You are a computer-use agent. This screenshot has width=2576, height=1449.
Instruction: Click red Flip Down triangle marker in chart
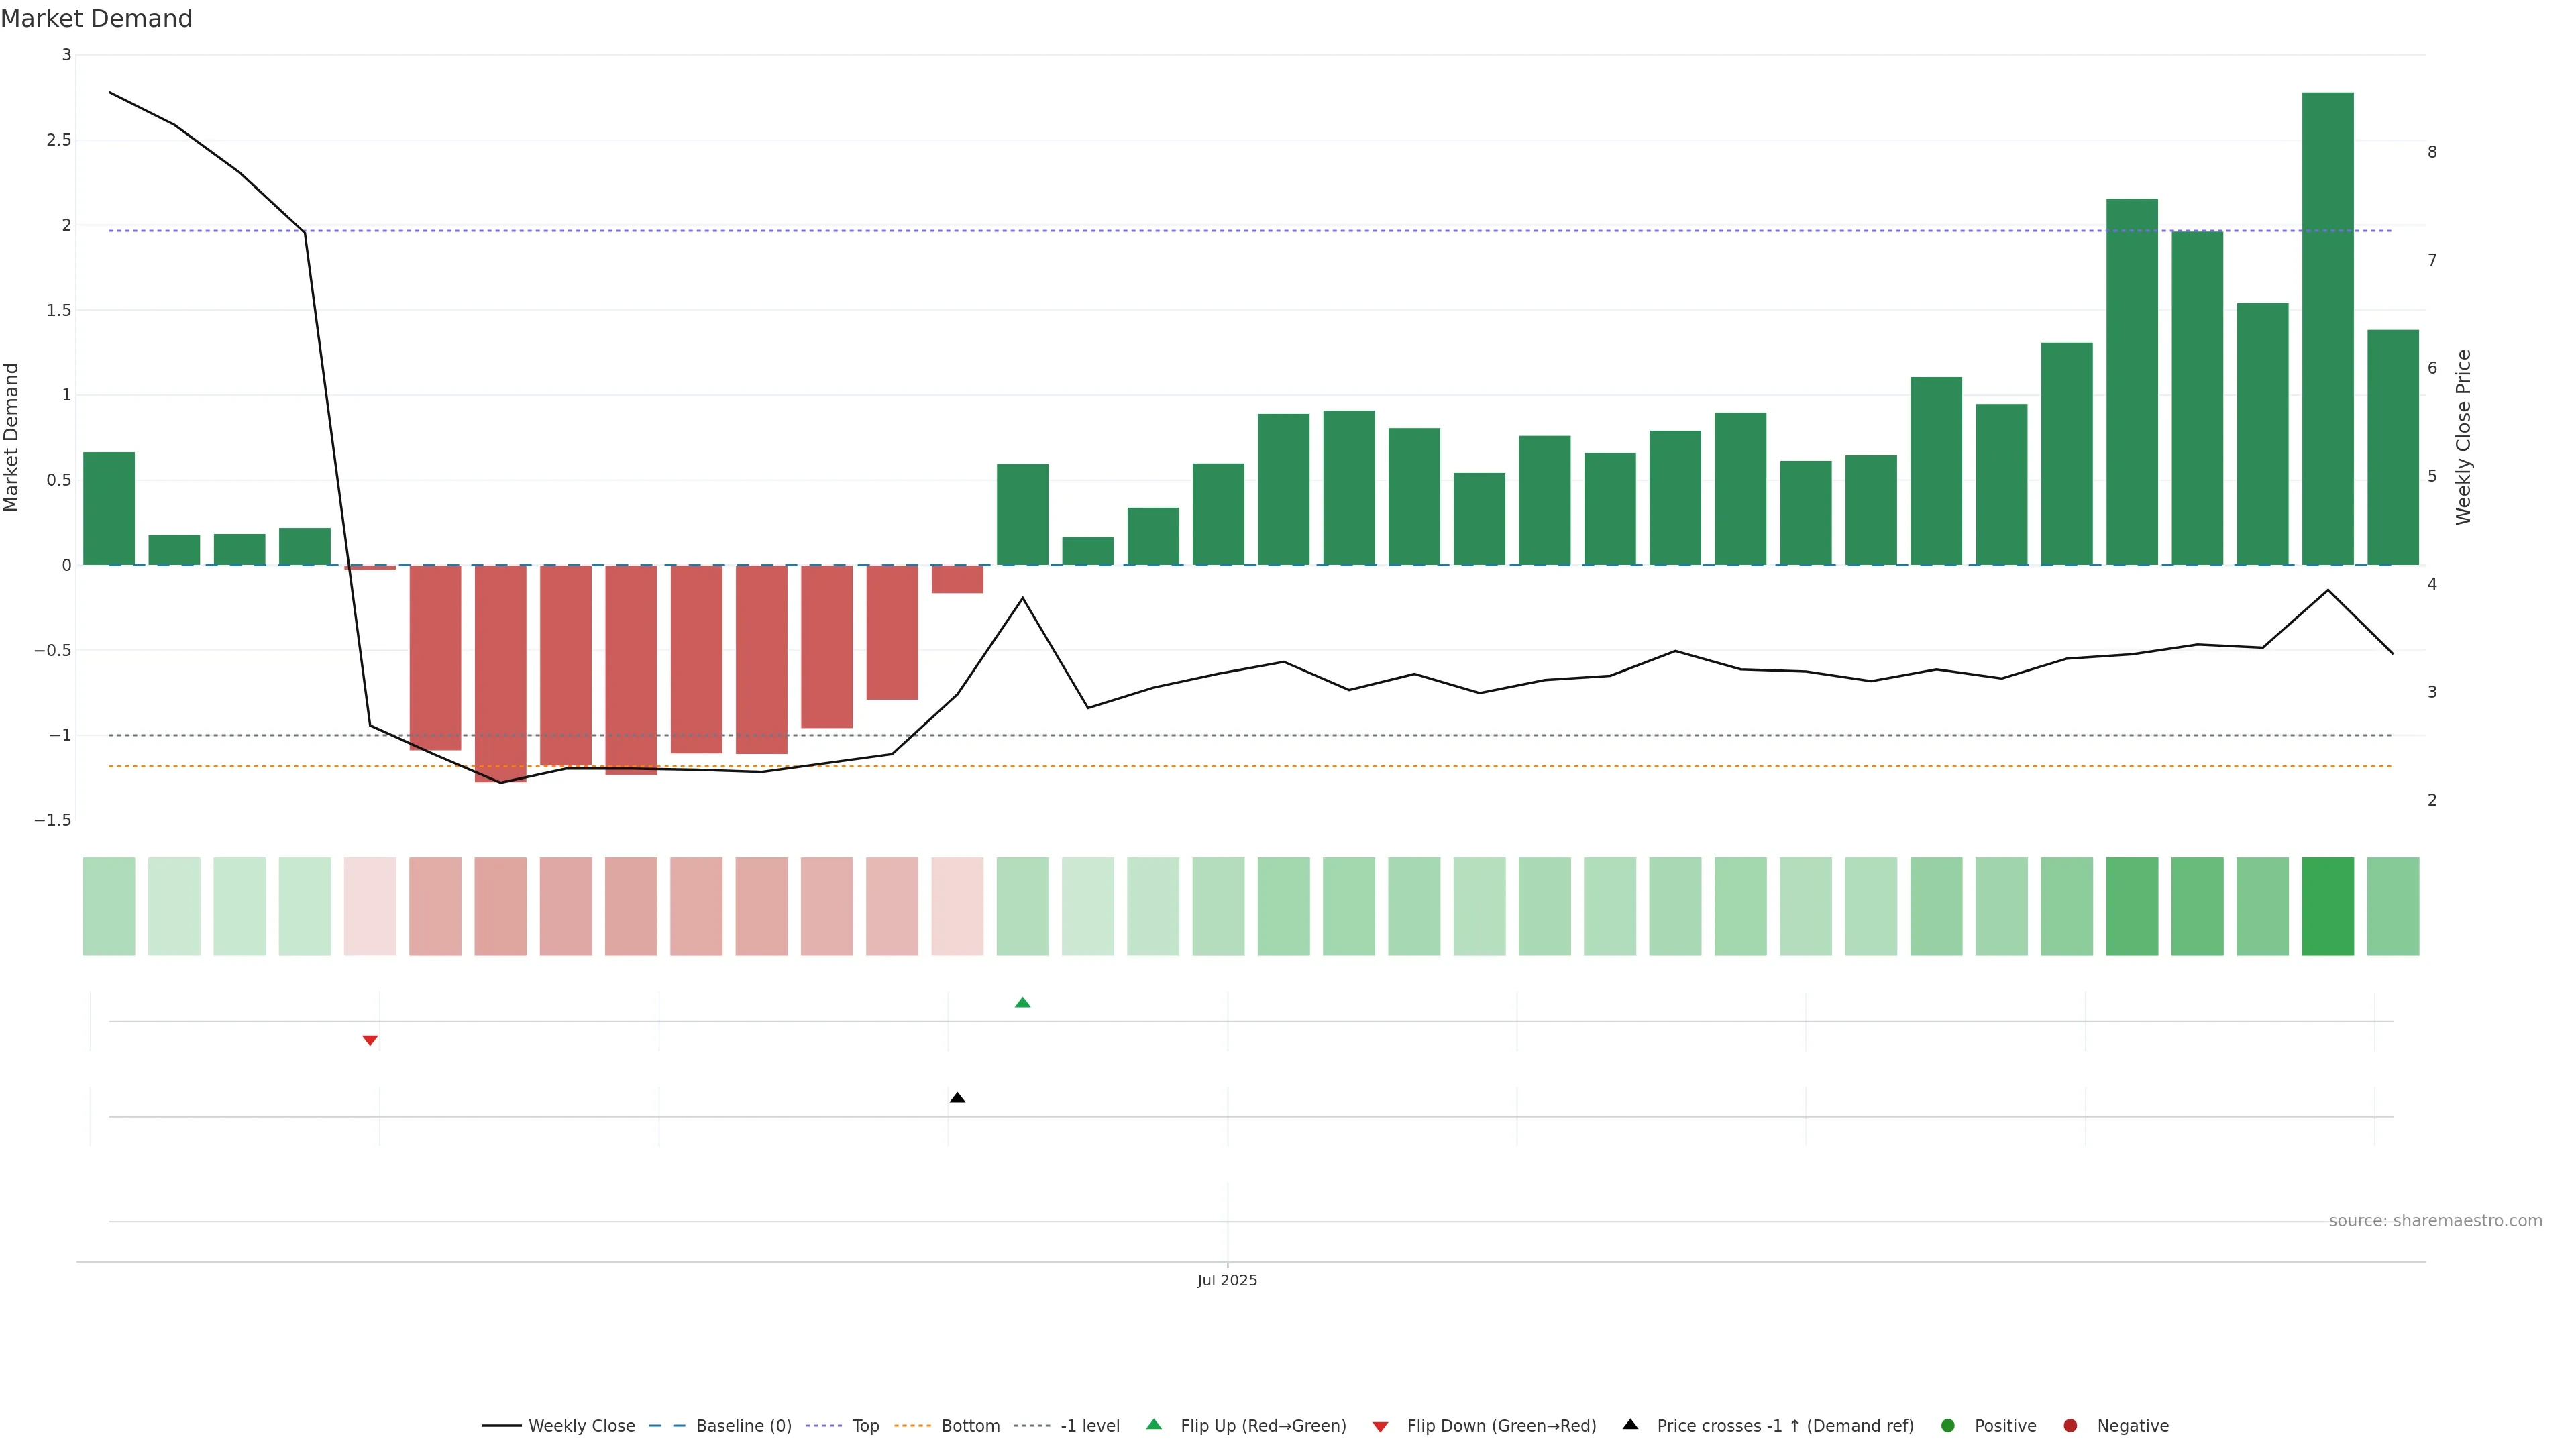pos(370,1041)
